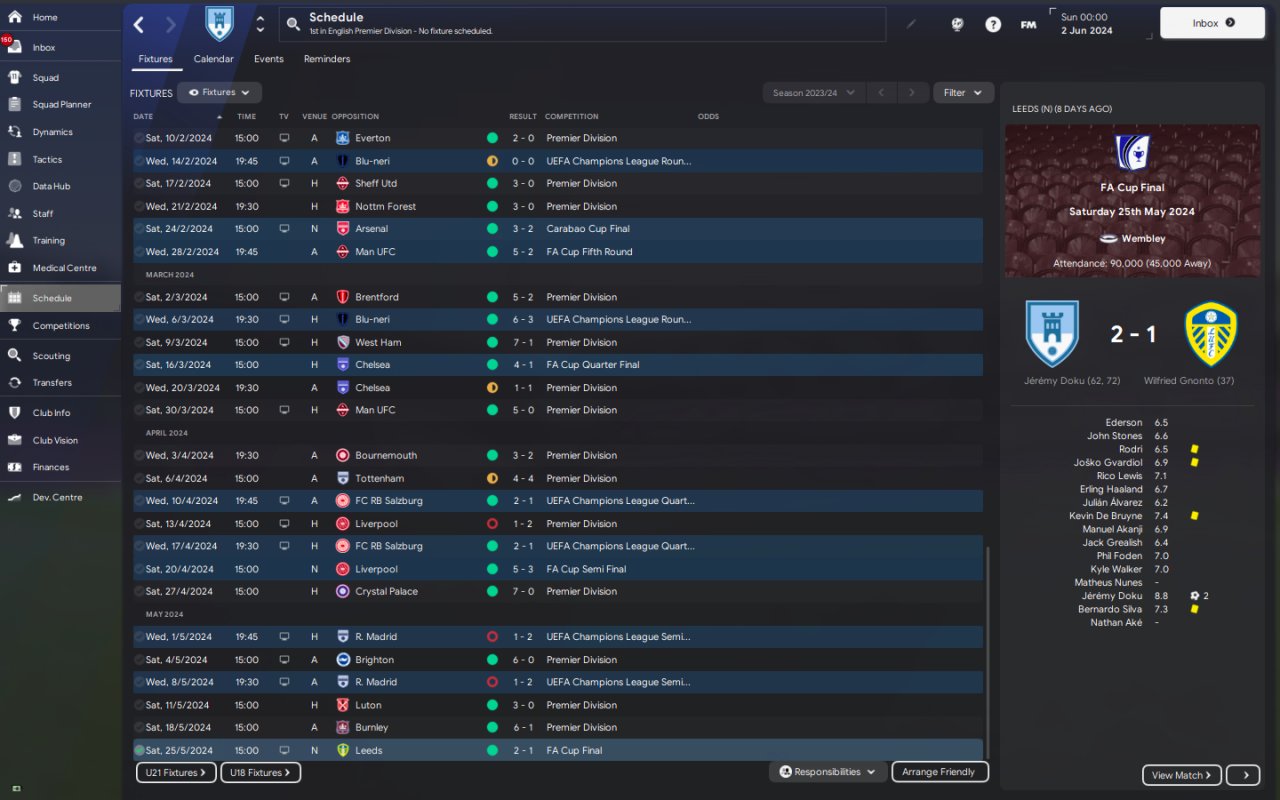Click the club badge in top bar
The height and width of the screenshot is (800, 1280).
(219, 24)
